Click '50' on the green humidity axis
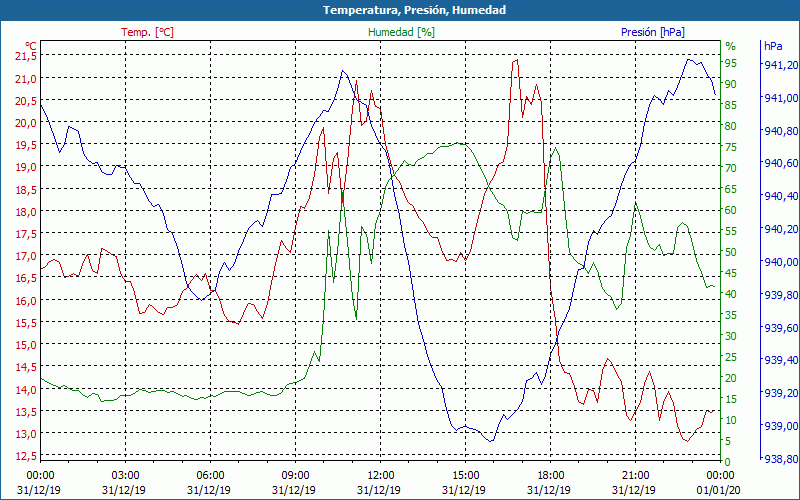 [731, 252]
